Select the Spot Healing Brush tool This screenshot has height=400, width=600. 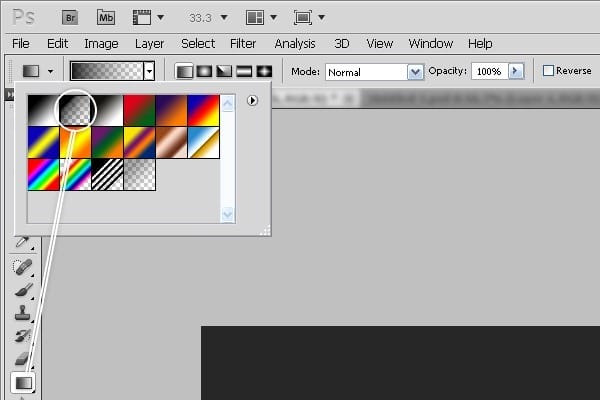23,267
